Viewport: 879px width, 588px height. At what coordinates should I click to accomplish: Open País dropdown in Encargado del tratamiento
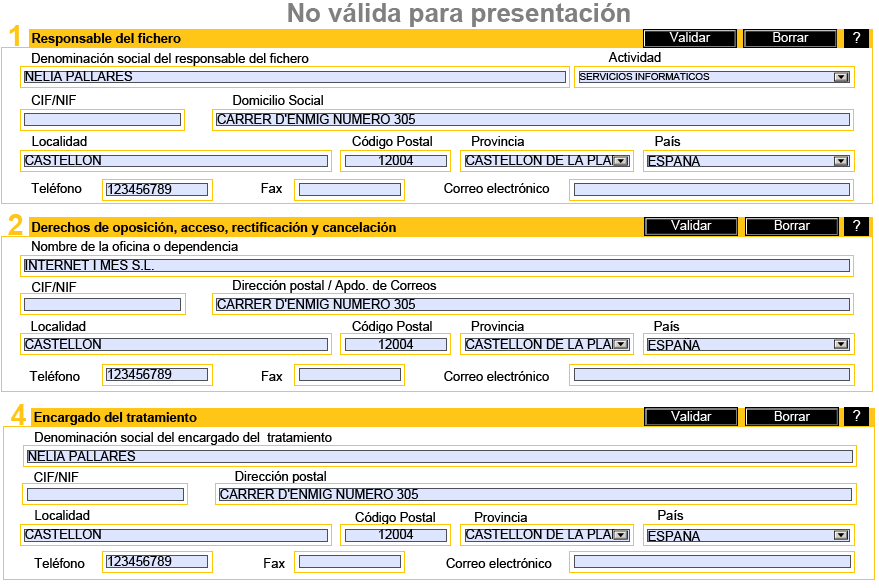[841, 535]
